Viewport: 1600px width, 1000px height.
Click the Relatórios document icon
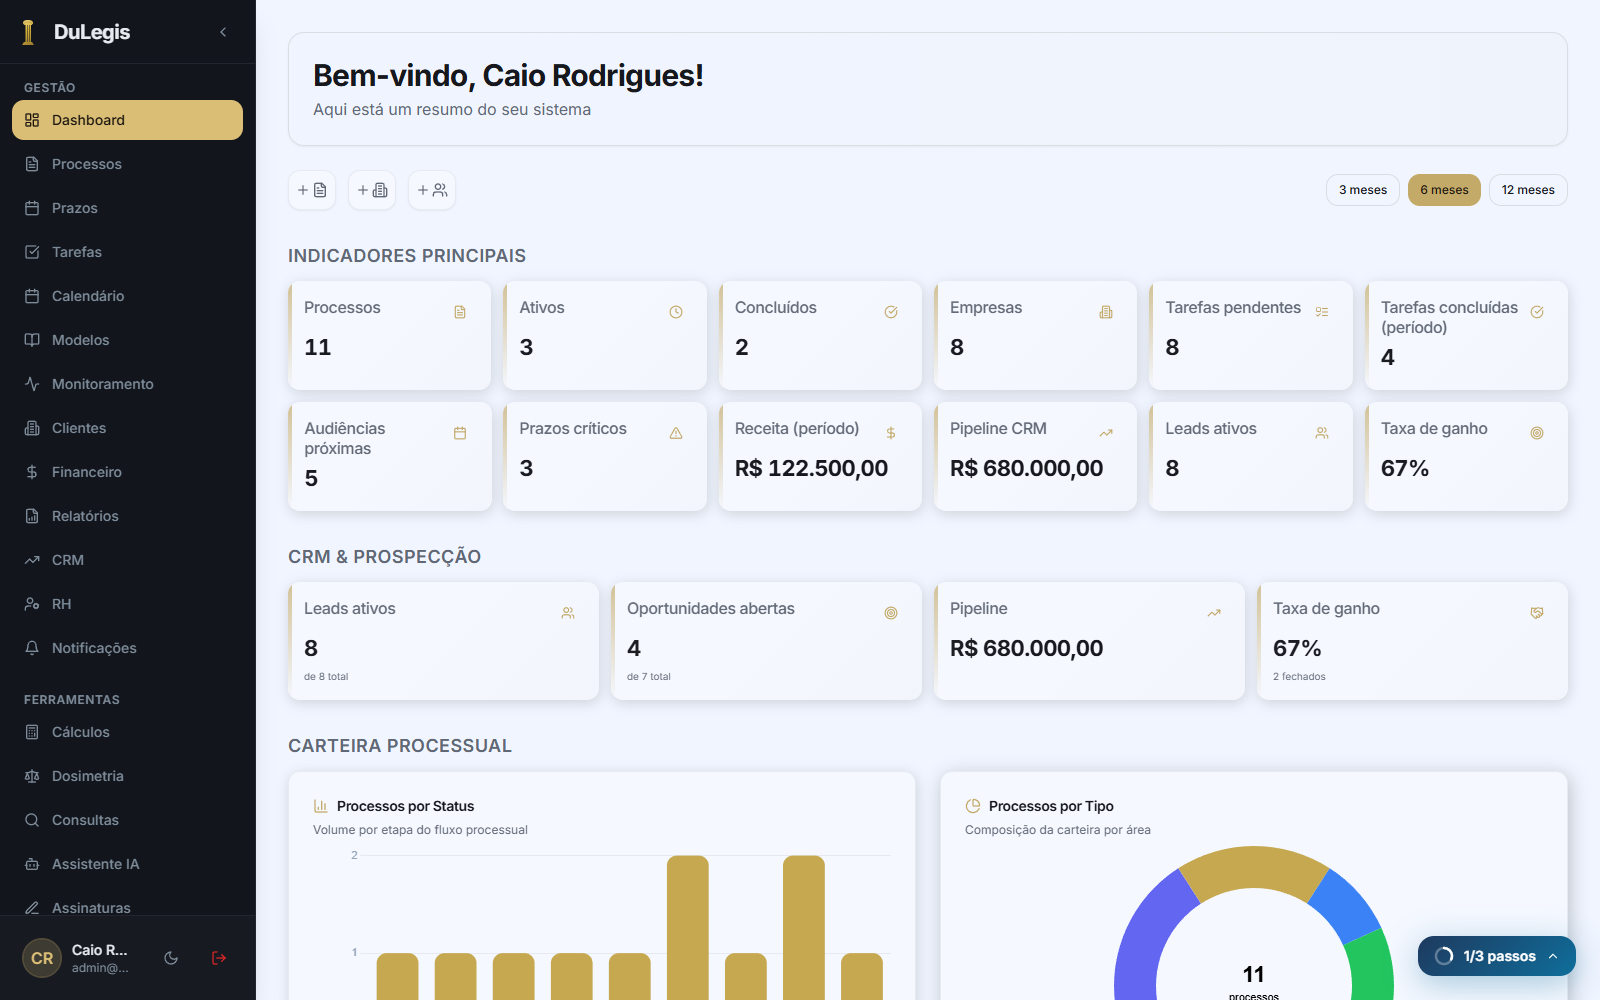click(32, 516)
